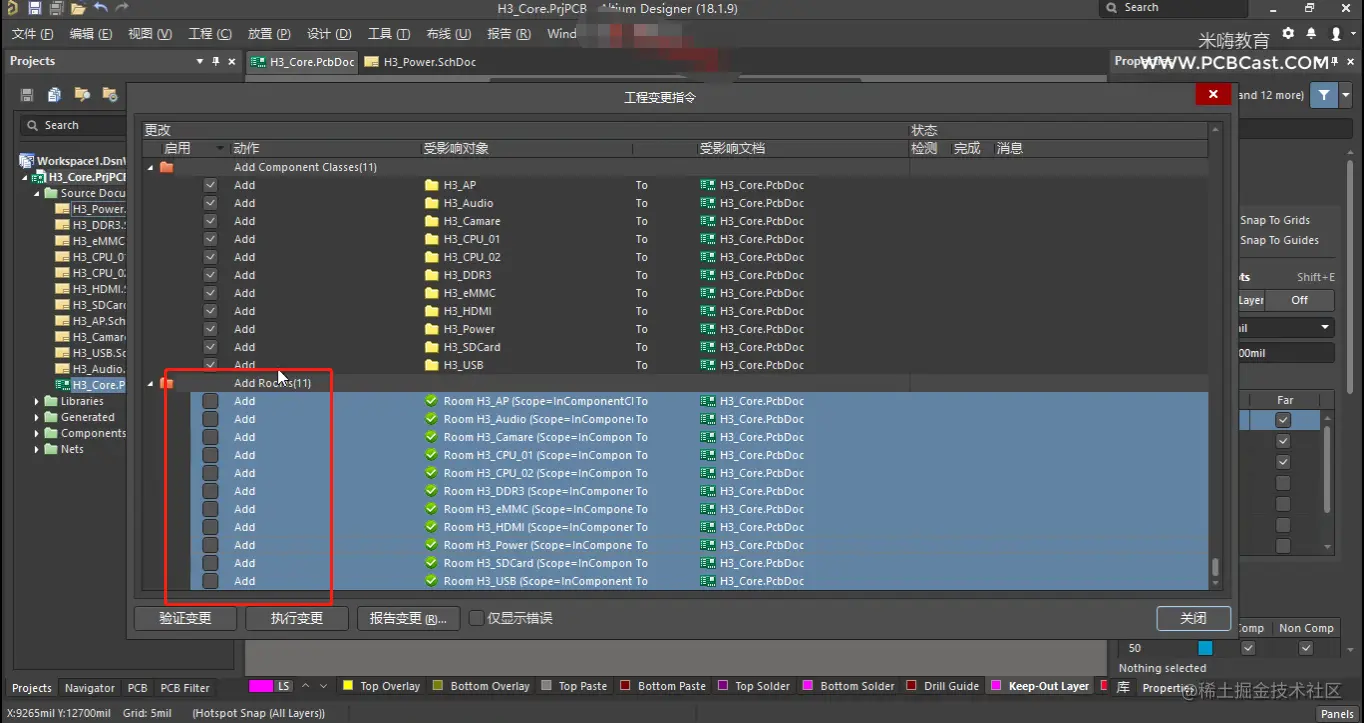Click the 验证变更 button

185,618
